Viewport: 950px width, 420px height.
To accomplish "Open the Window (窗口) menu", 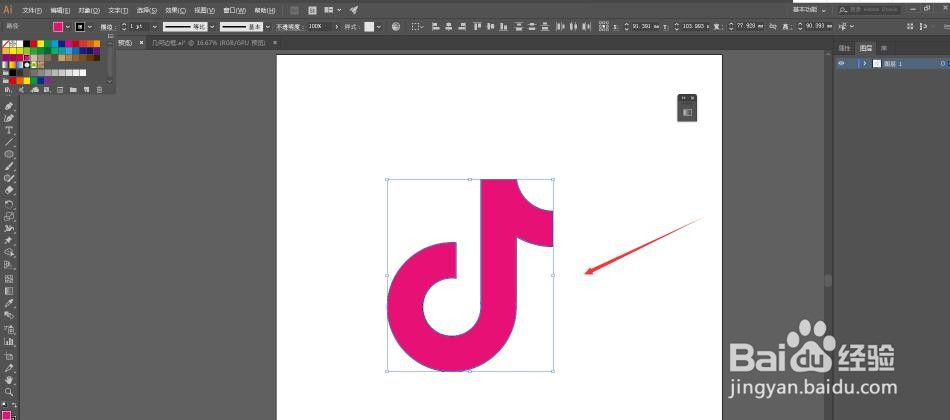I will 234,11.
